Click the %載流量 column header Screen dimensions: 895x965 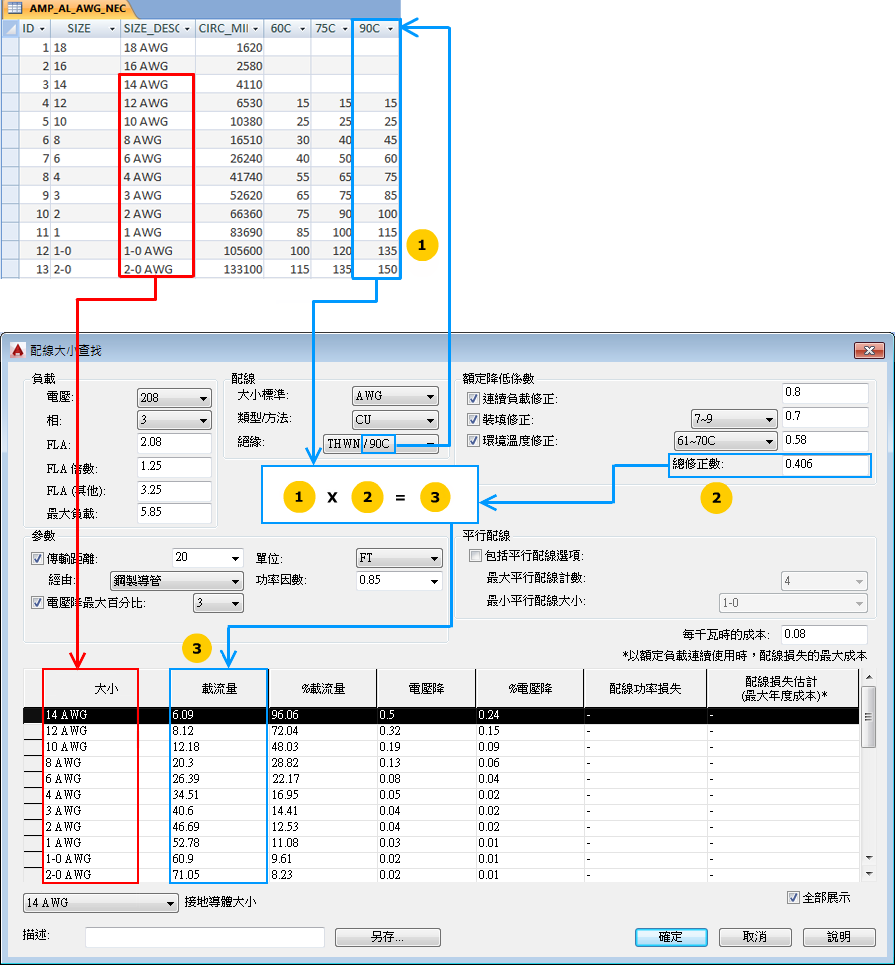323,689
